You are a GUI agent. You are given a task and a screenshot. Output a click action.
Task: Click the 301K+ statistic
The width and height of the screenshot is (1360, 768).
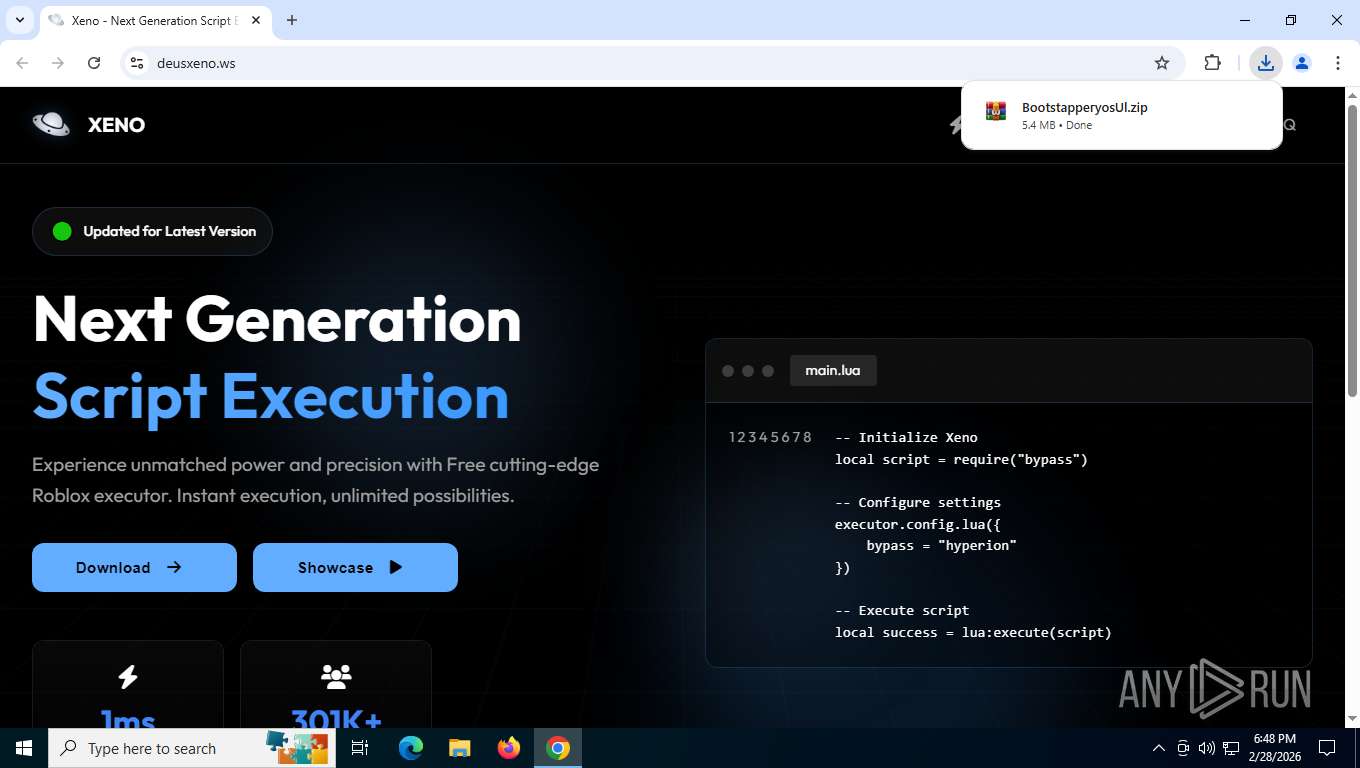[336, 719]
